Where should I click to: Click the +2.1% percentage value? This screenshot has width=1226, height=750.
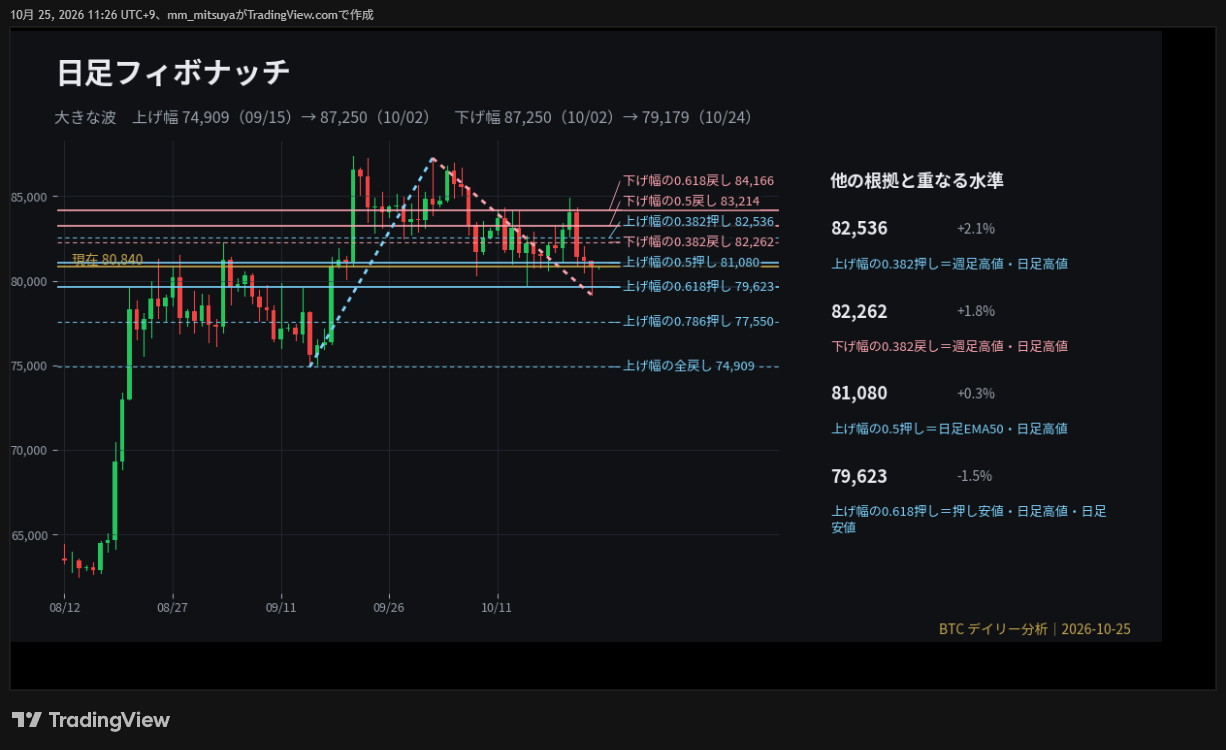click(x=976, y=228)
